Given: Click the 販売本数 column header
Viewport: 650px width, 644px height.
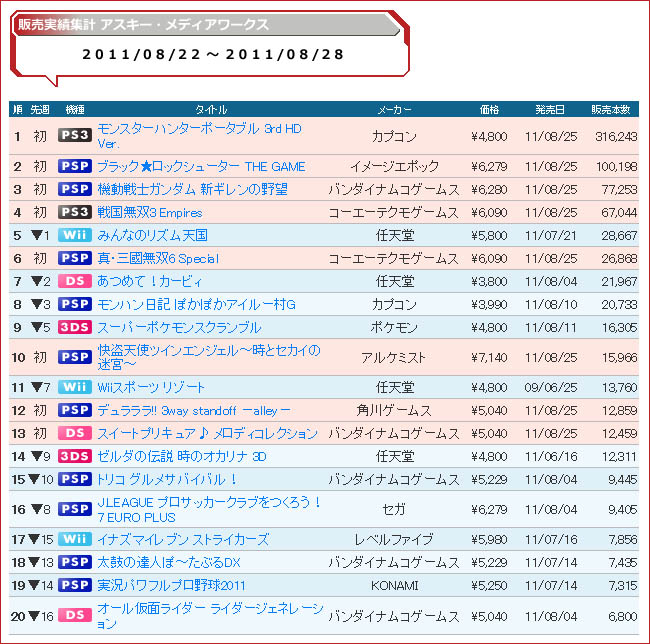Looking at the screenshot, I should pos(611,109).
